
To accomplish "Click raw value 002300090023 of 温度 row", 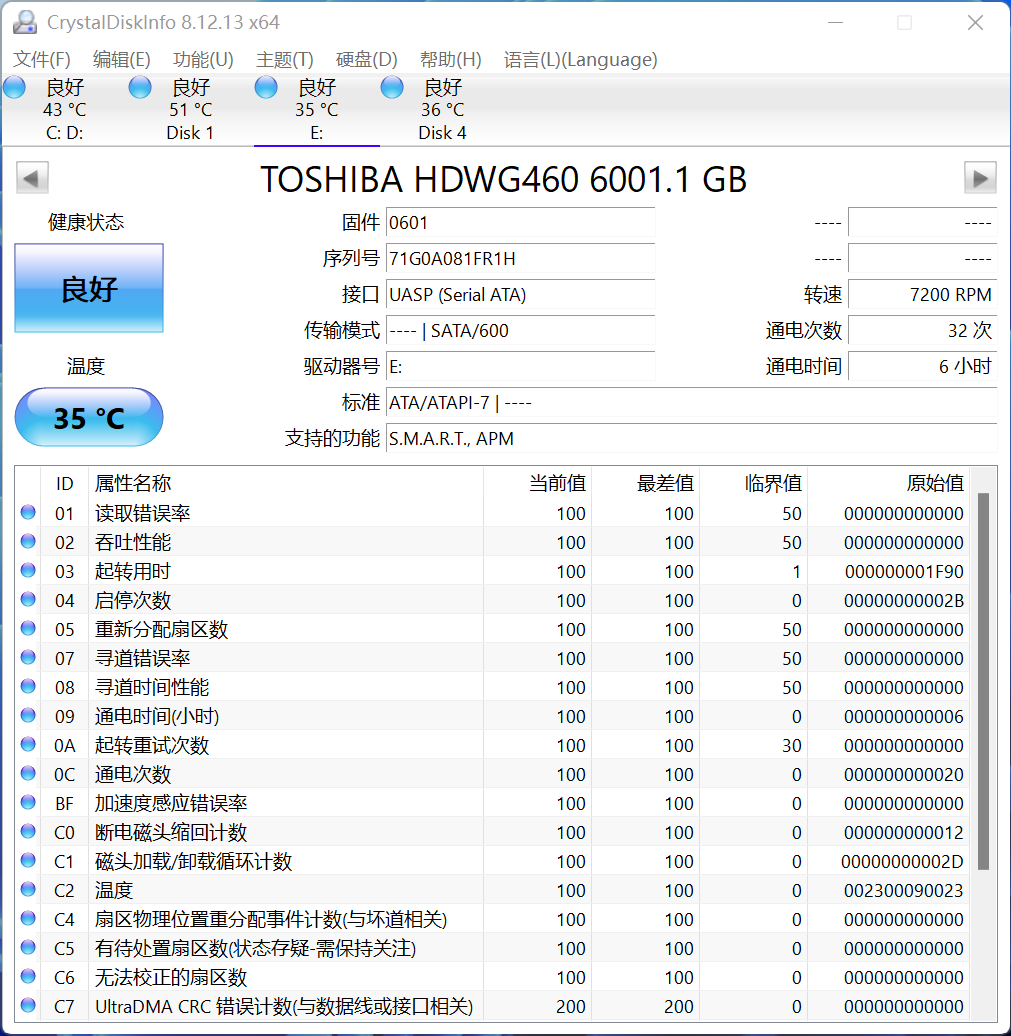I will pos(904,891).
